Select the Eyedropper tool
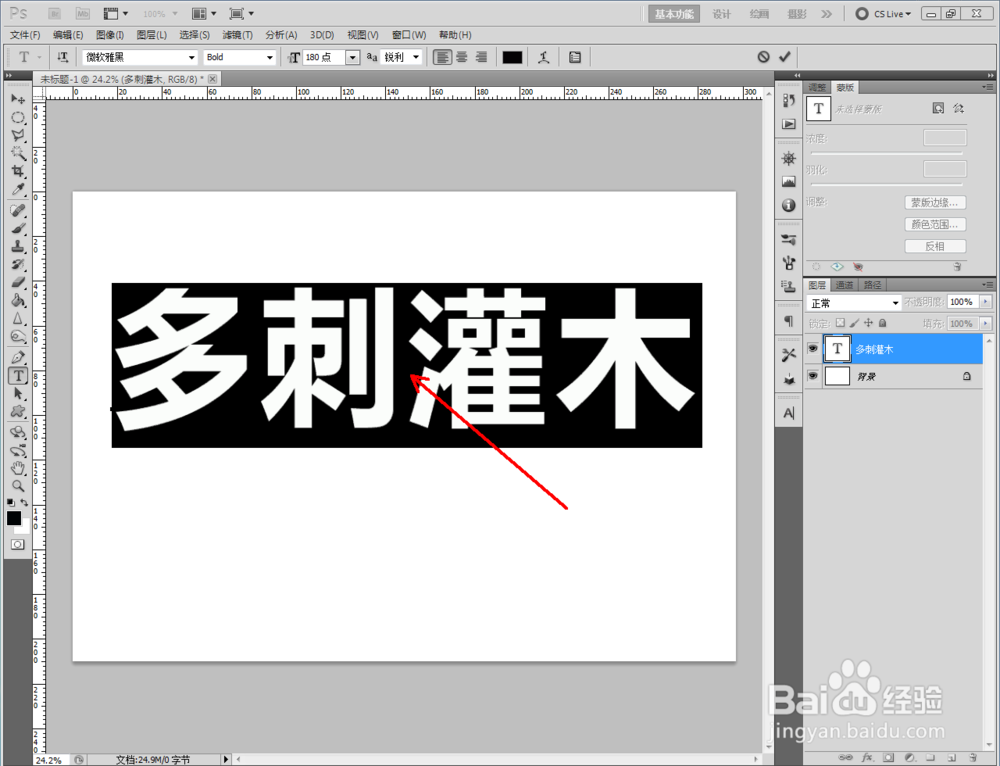The image size is (1000, 766). [18, 189]
